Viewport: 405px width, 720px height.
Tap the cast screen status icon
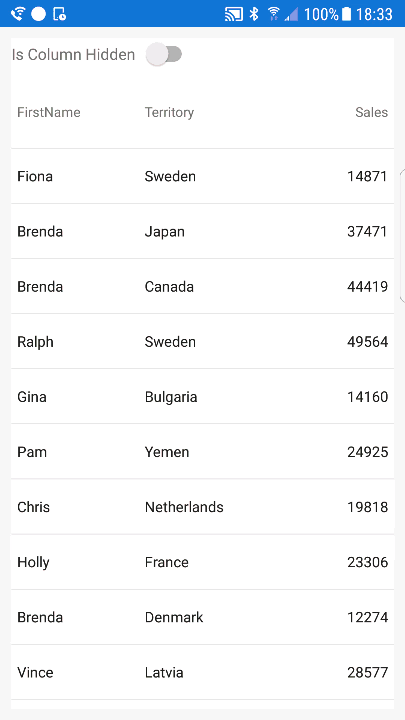point(234,14)
